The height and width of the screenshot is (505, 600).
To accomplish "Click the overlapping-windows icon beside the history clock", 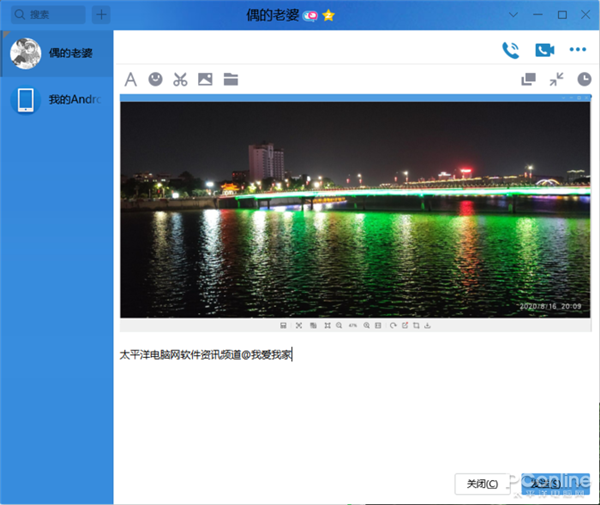I will (x=528, y=79).
